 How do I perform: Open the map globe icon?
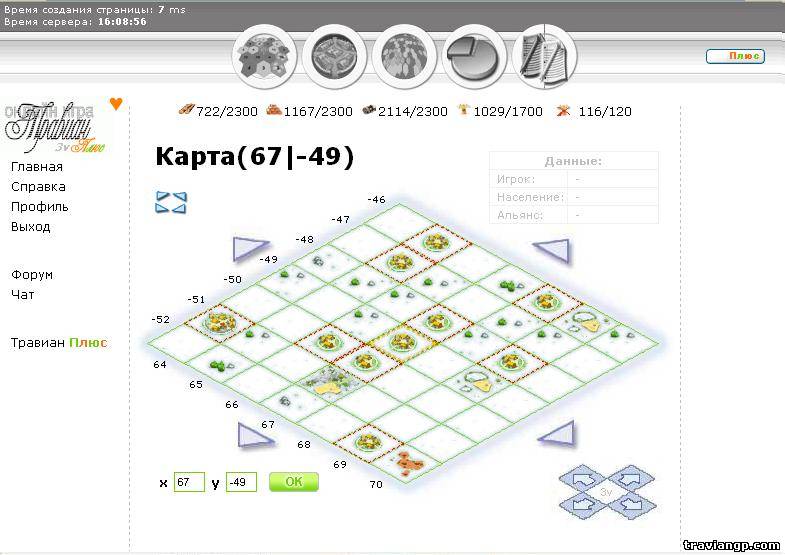[405, 57]
